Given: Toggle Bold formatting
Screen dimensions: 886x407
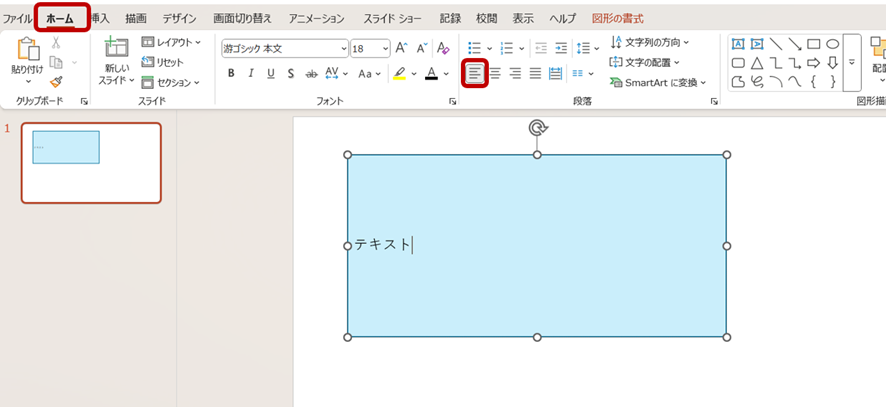Looking at the screenshot, I should click(231, 73).
